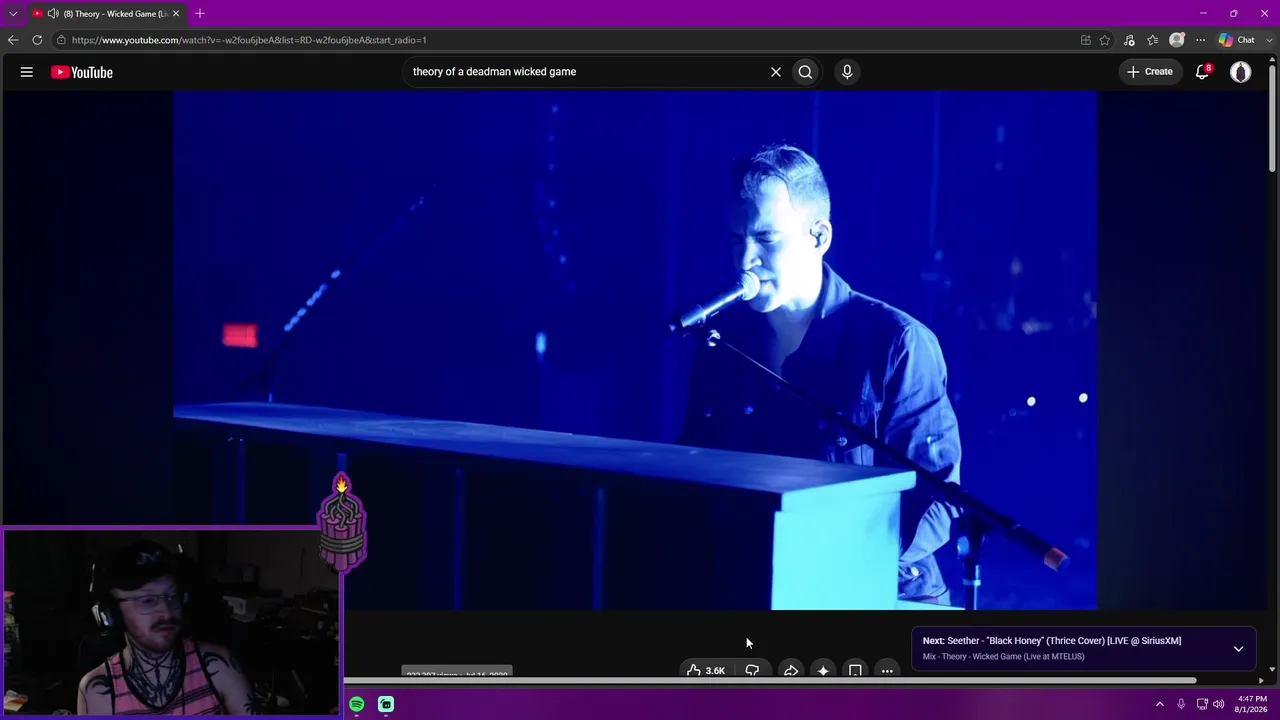Start voice search with the microphone

point(847,72)
